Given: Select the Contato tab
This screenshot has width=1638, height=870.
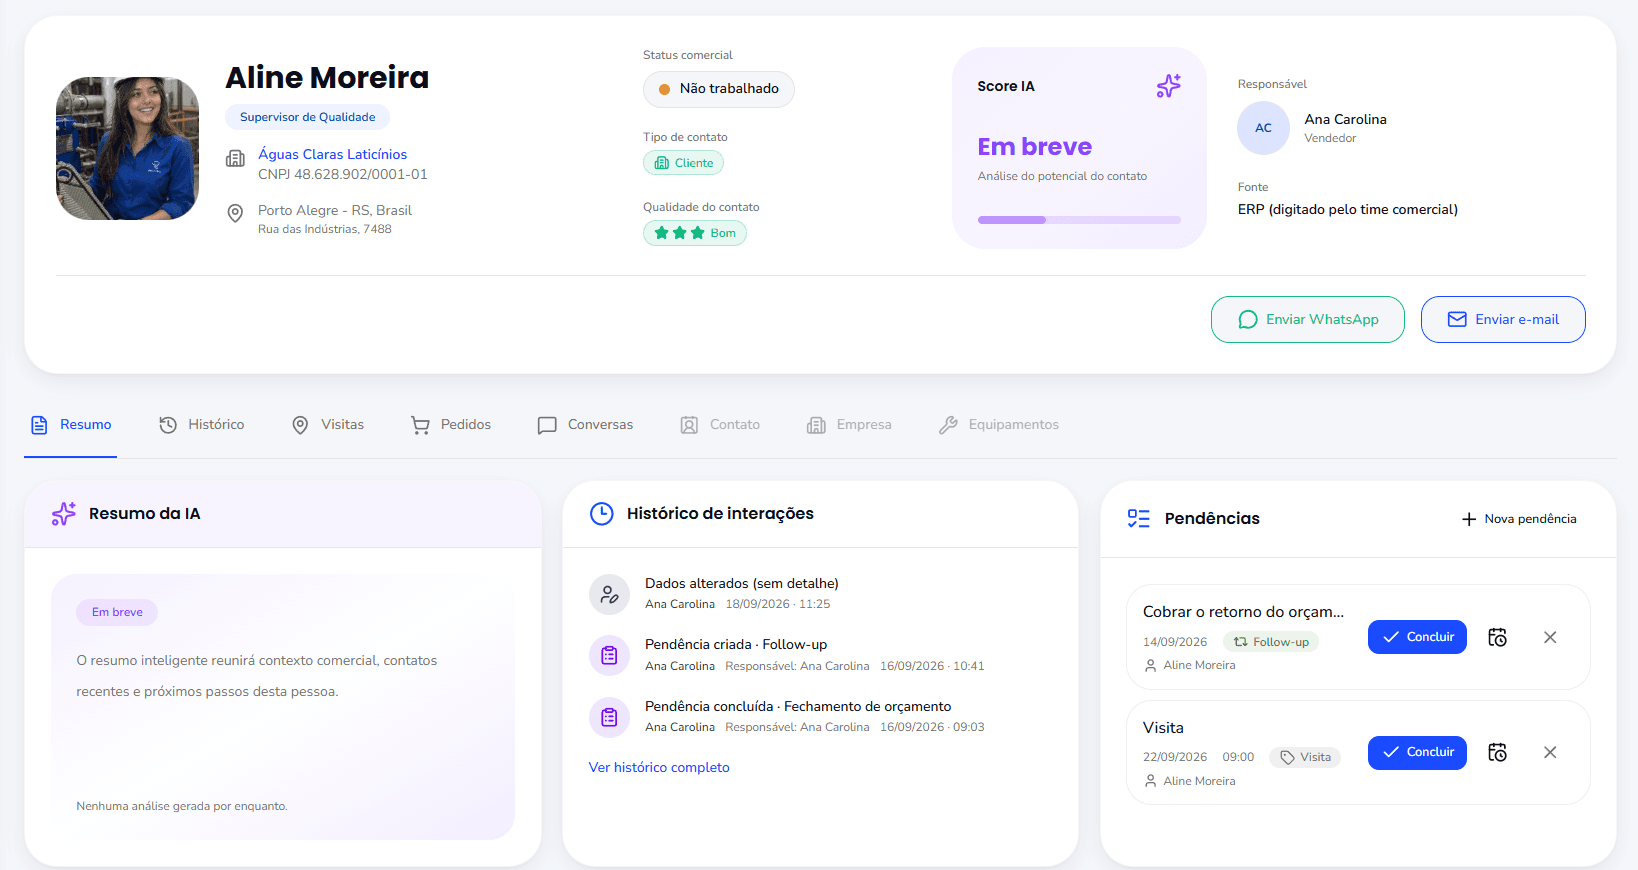Looking at the screenshot, I should (720, 425).
